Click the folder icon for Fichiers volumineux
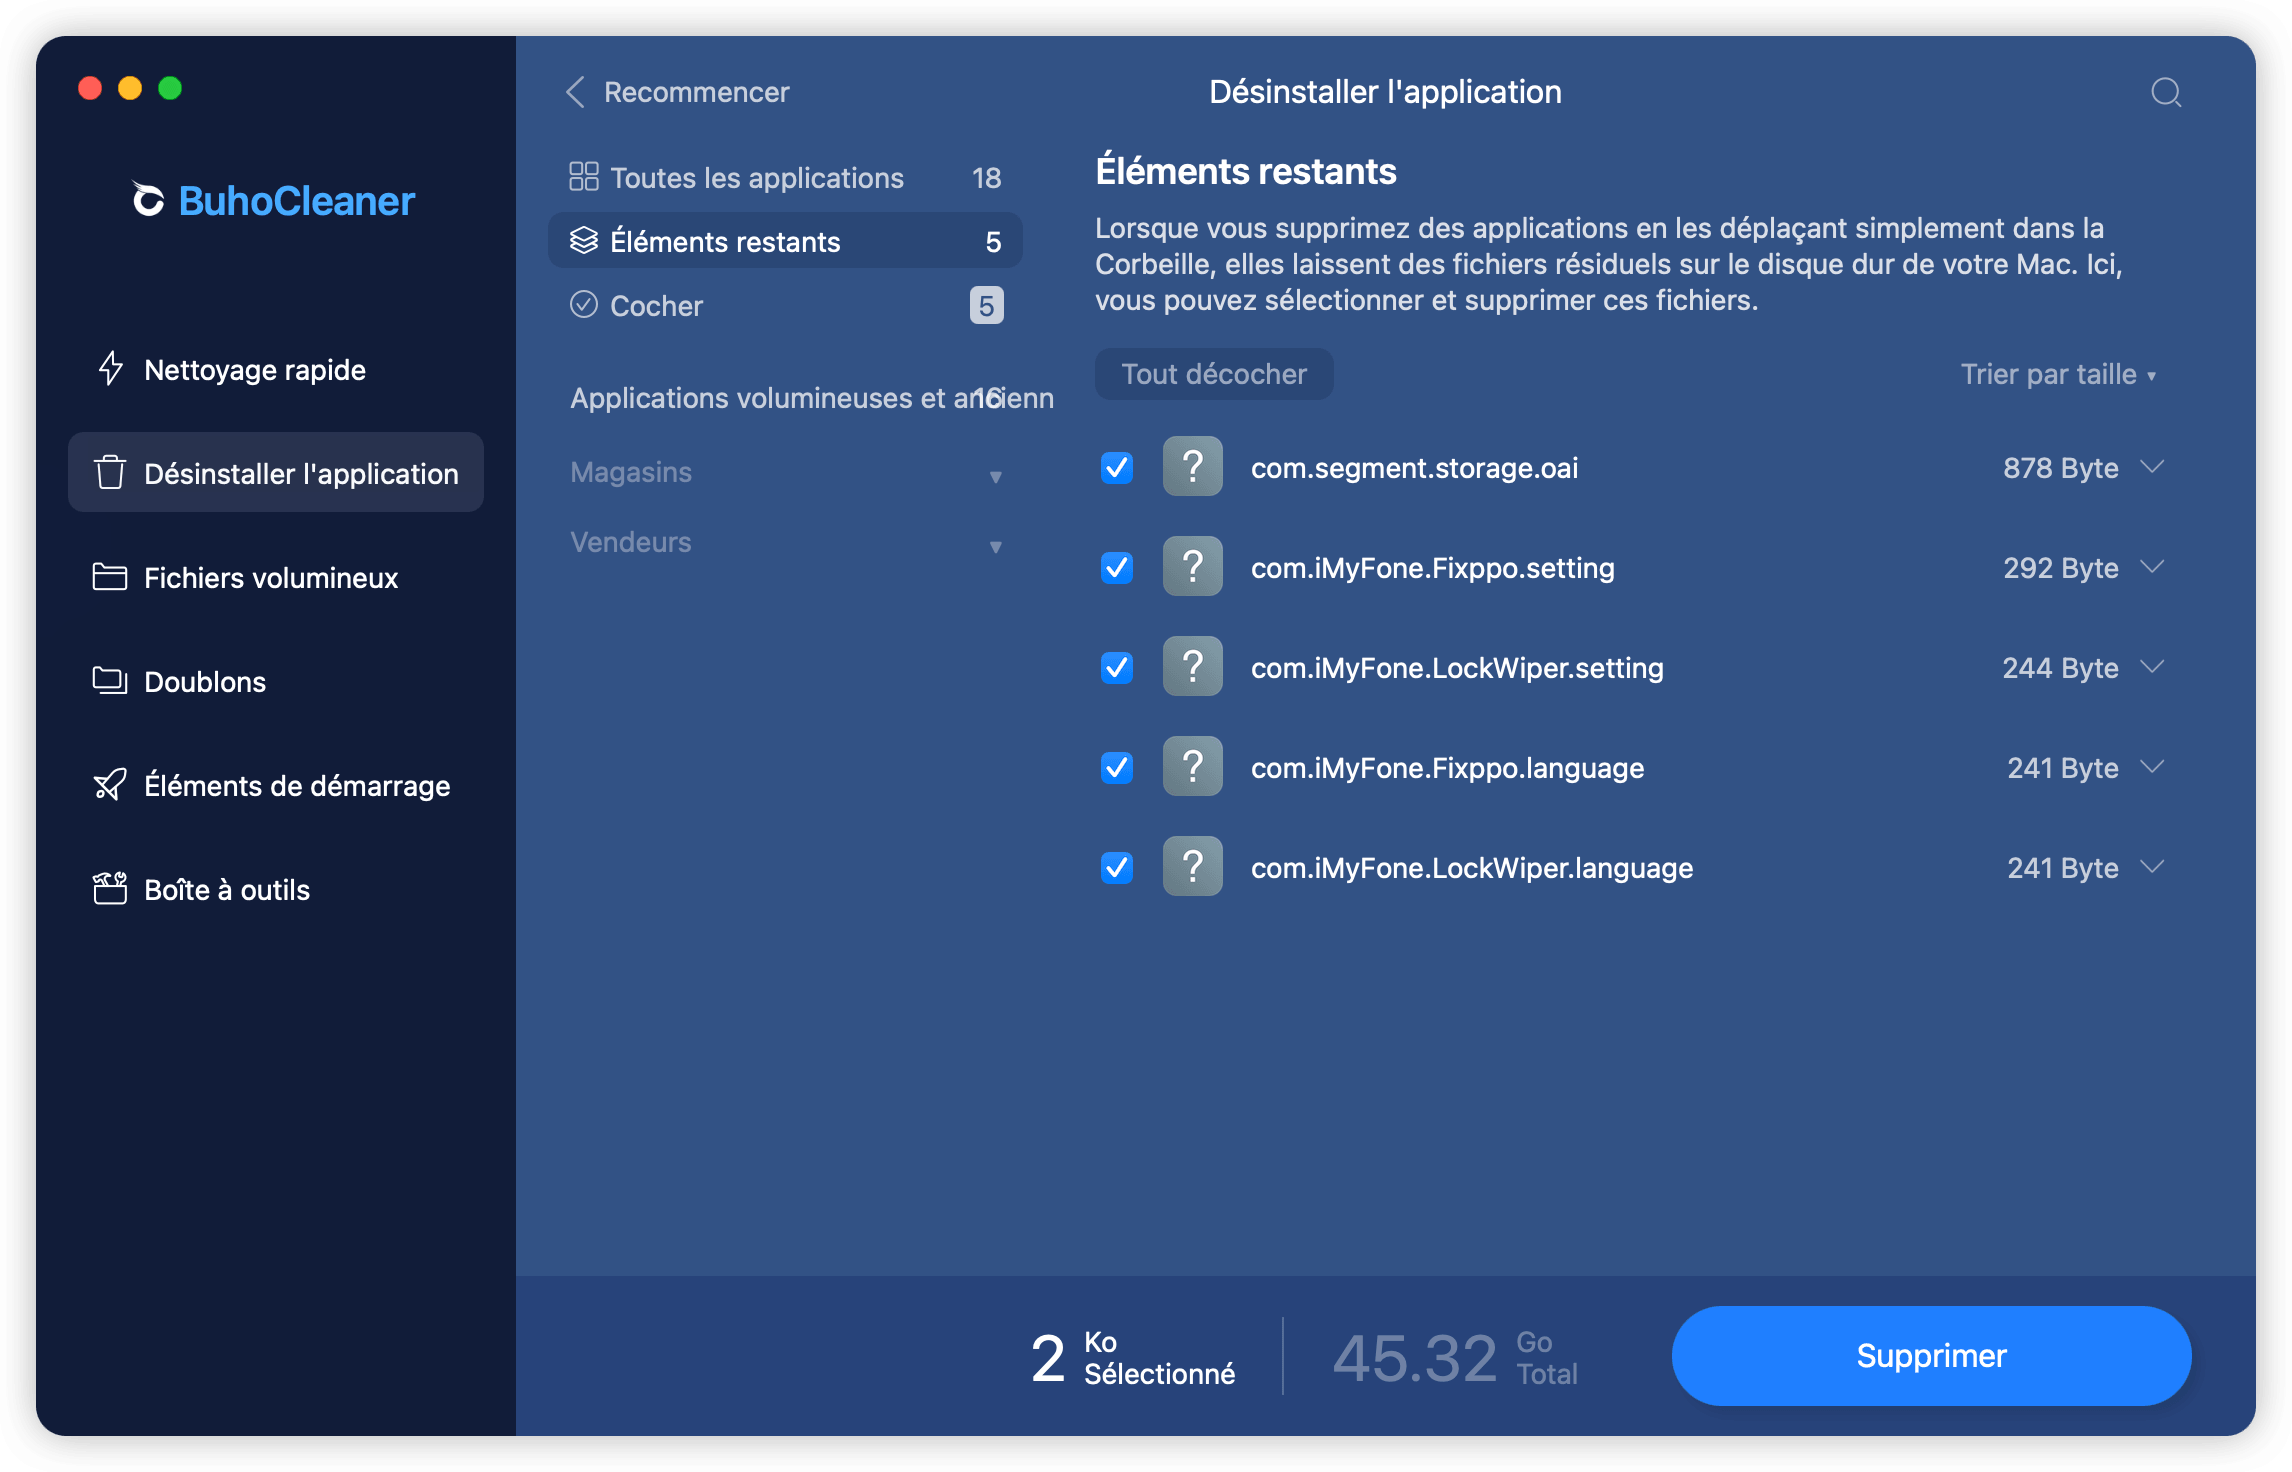Image resolution: width=2292 pixels, height=1472 pixels. (110, 577)
